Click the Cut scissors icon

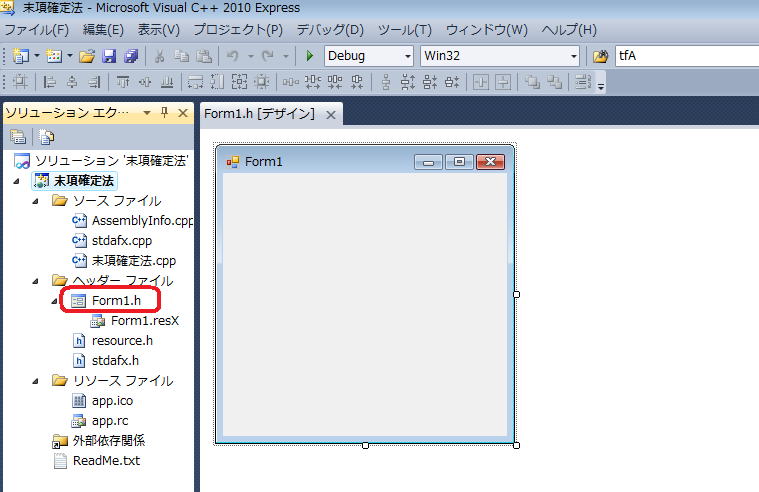coord(159,56)
